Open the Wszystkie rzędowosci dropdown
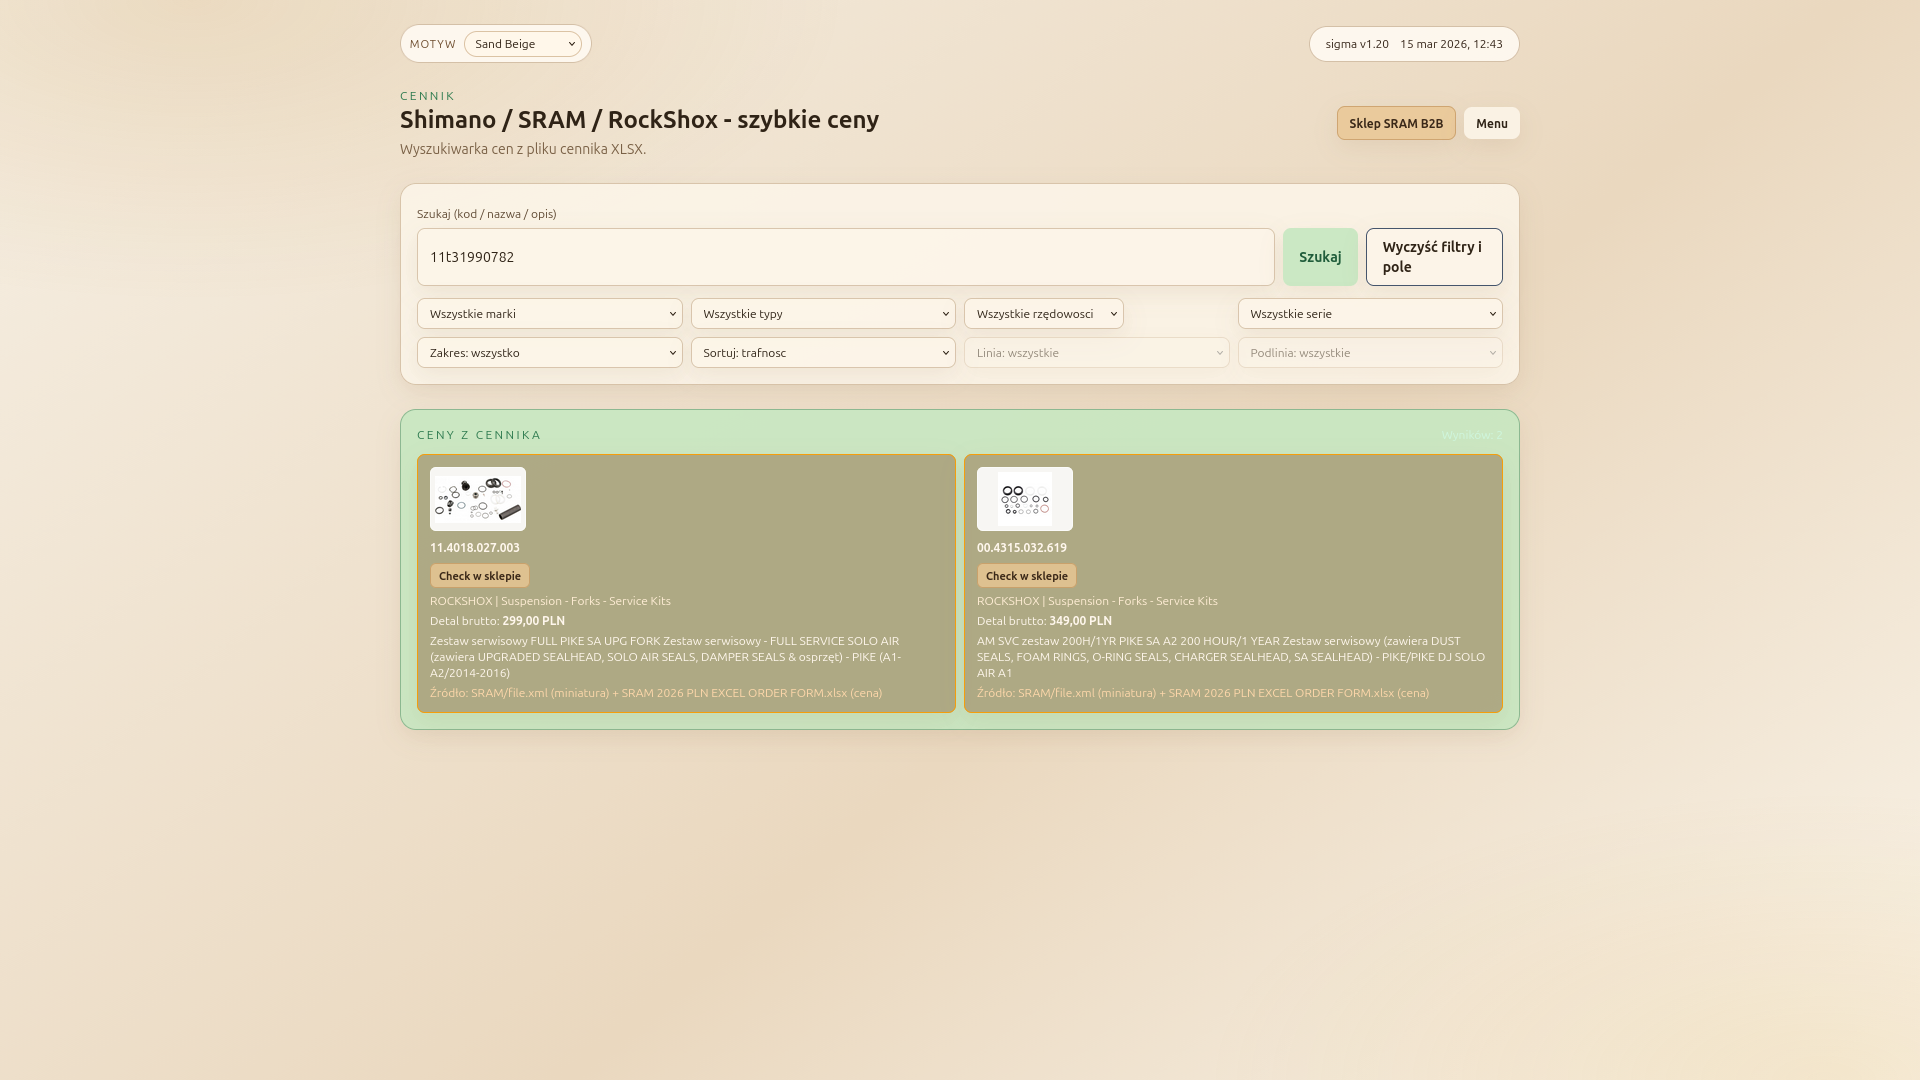 click(1044, 314)
